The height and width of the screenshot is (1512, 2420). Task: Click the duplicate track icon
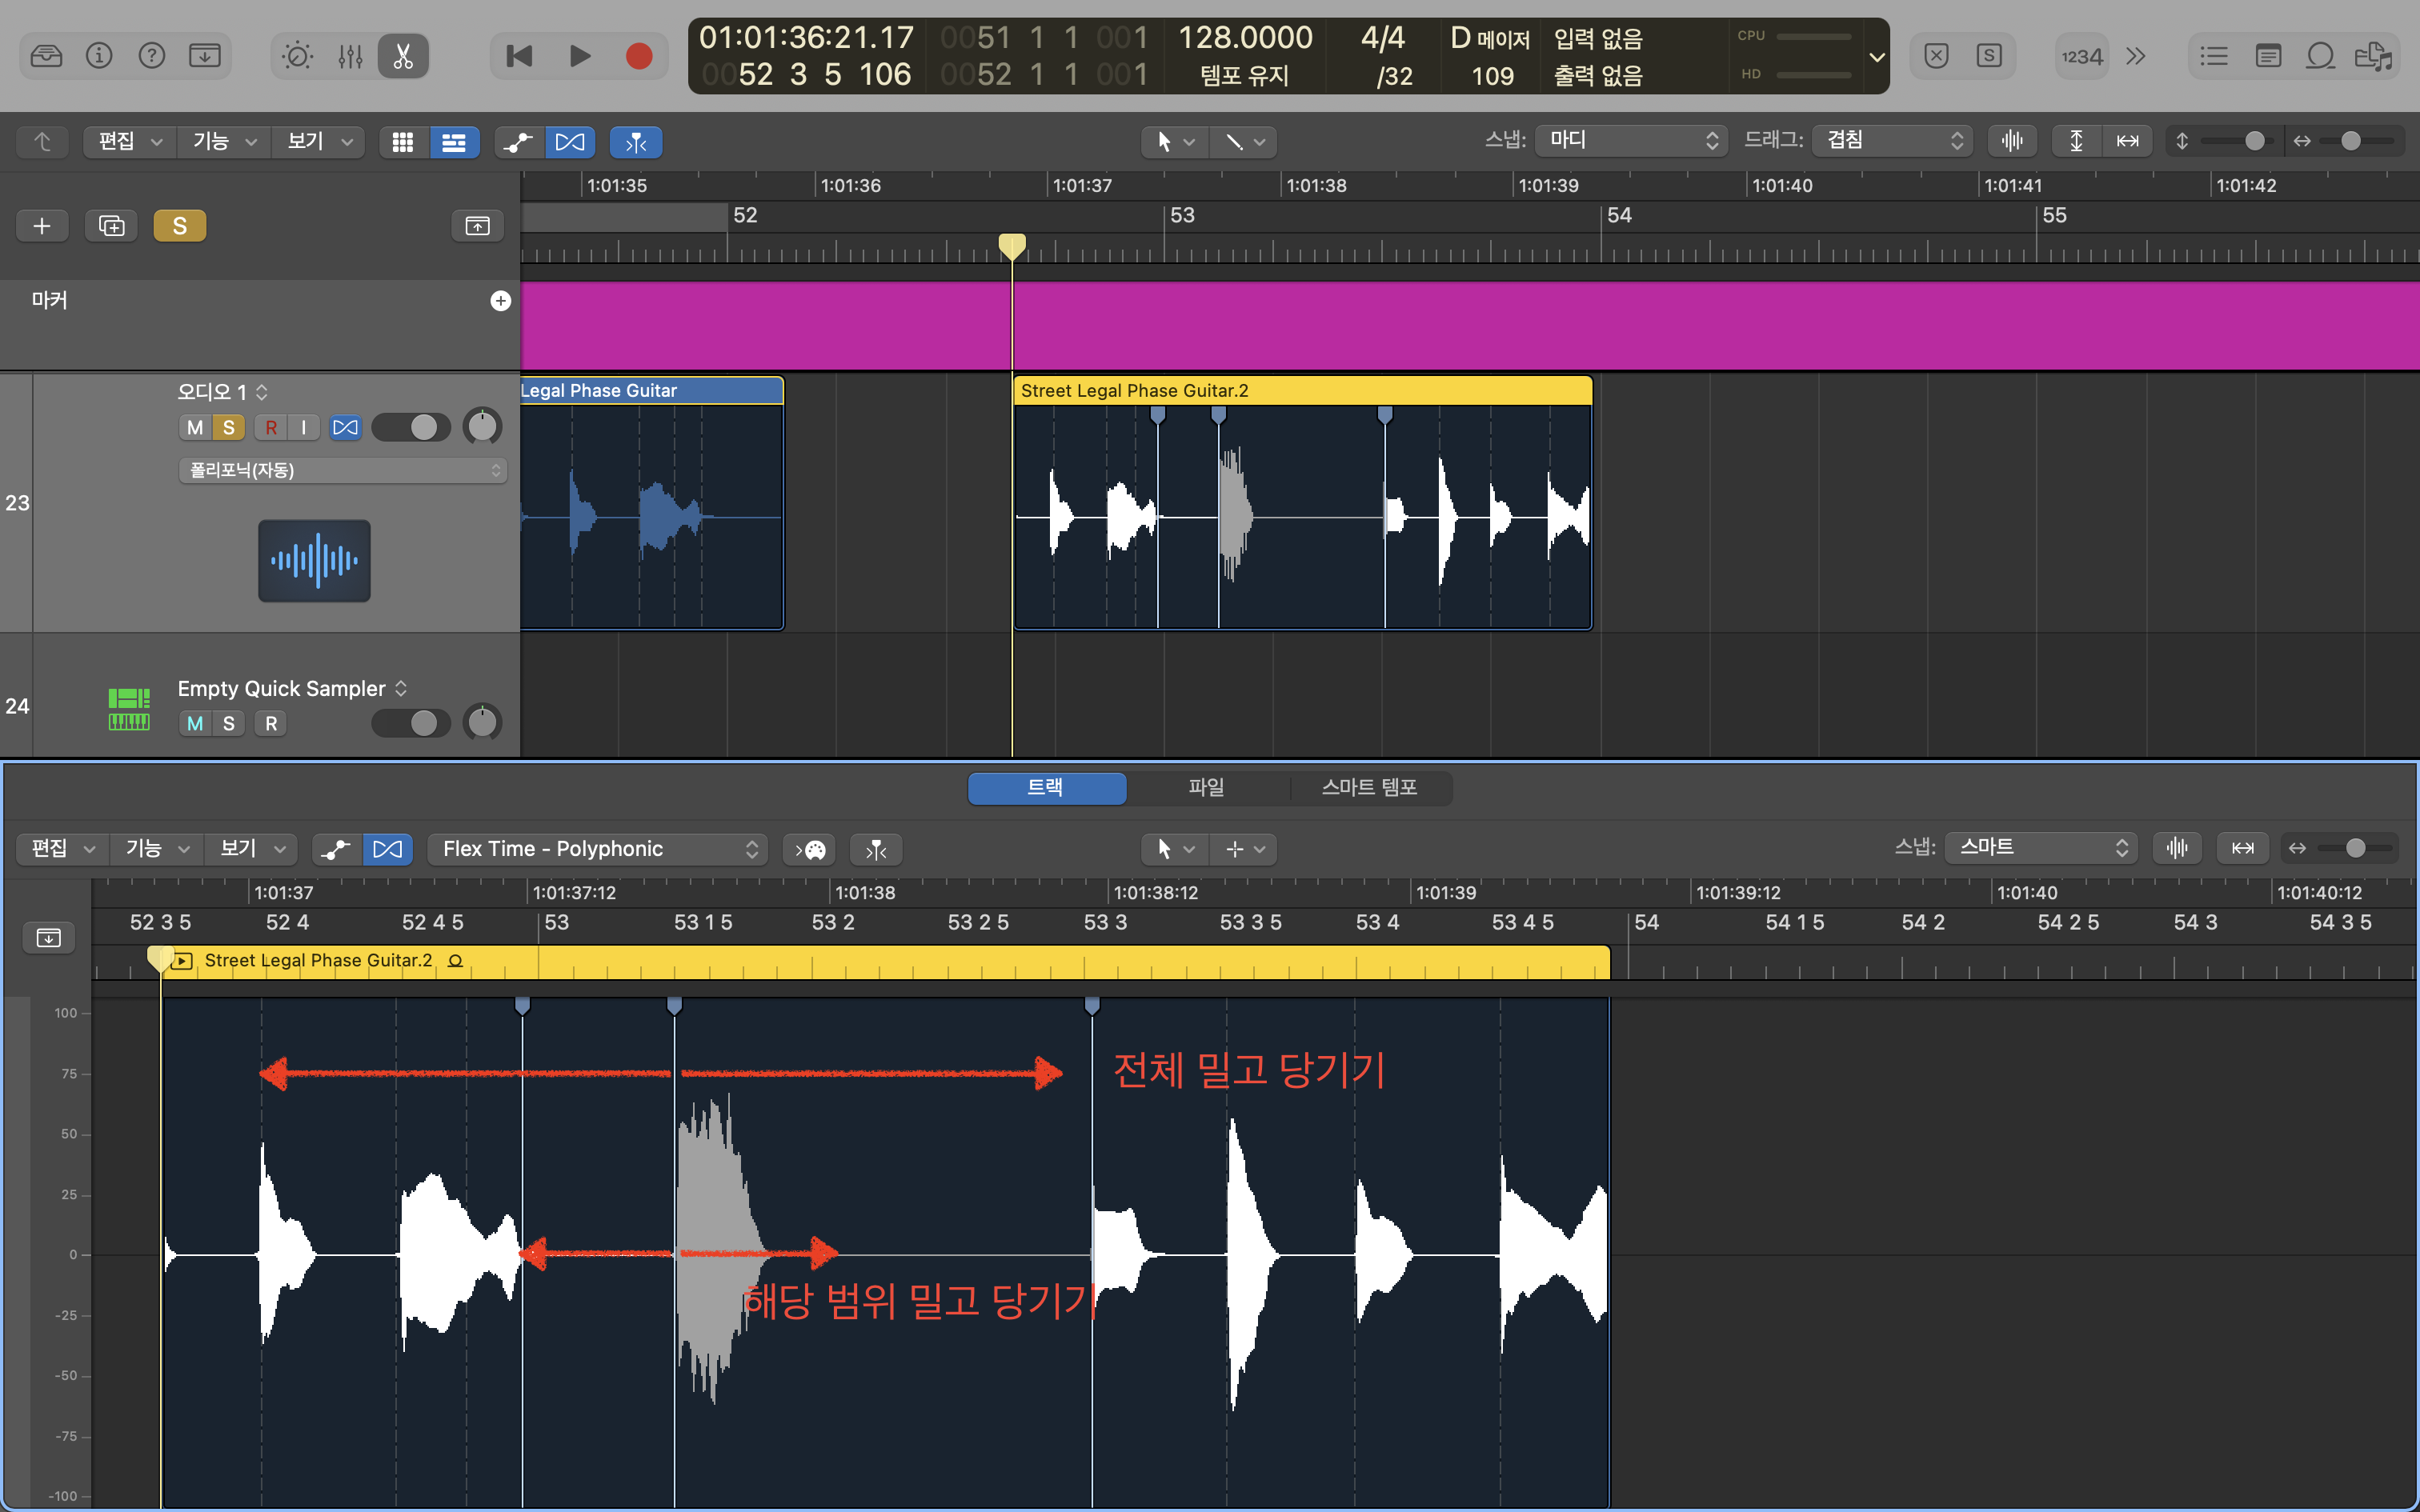click(x=111, y=226)
